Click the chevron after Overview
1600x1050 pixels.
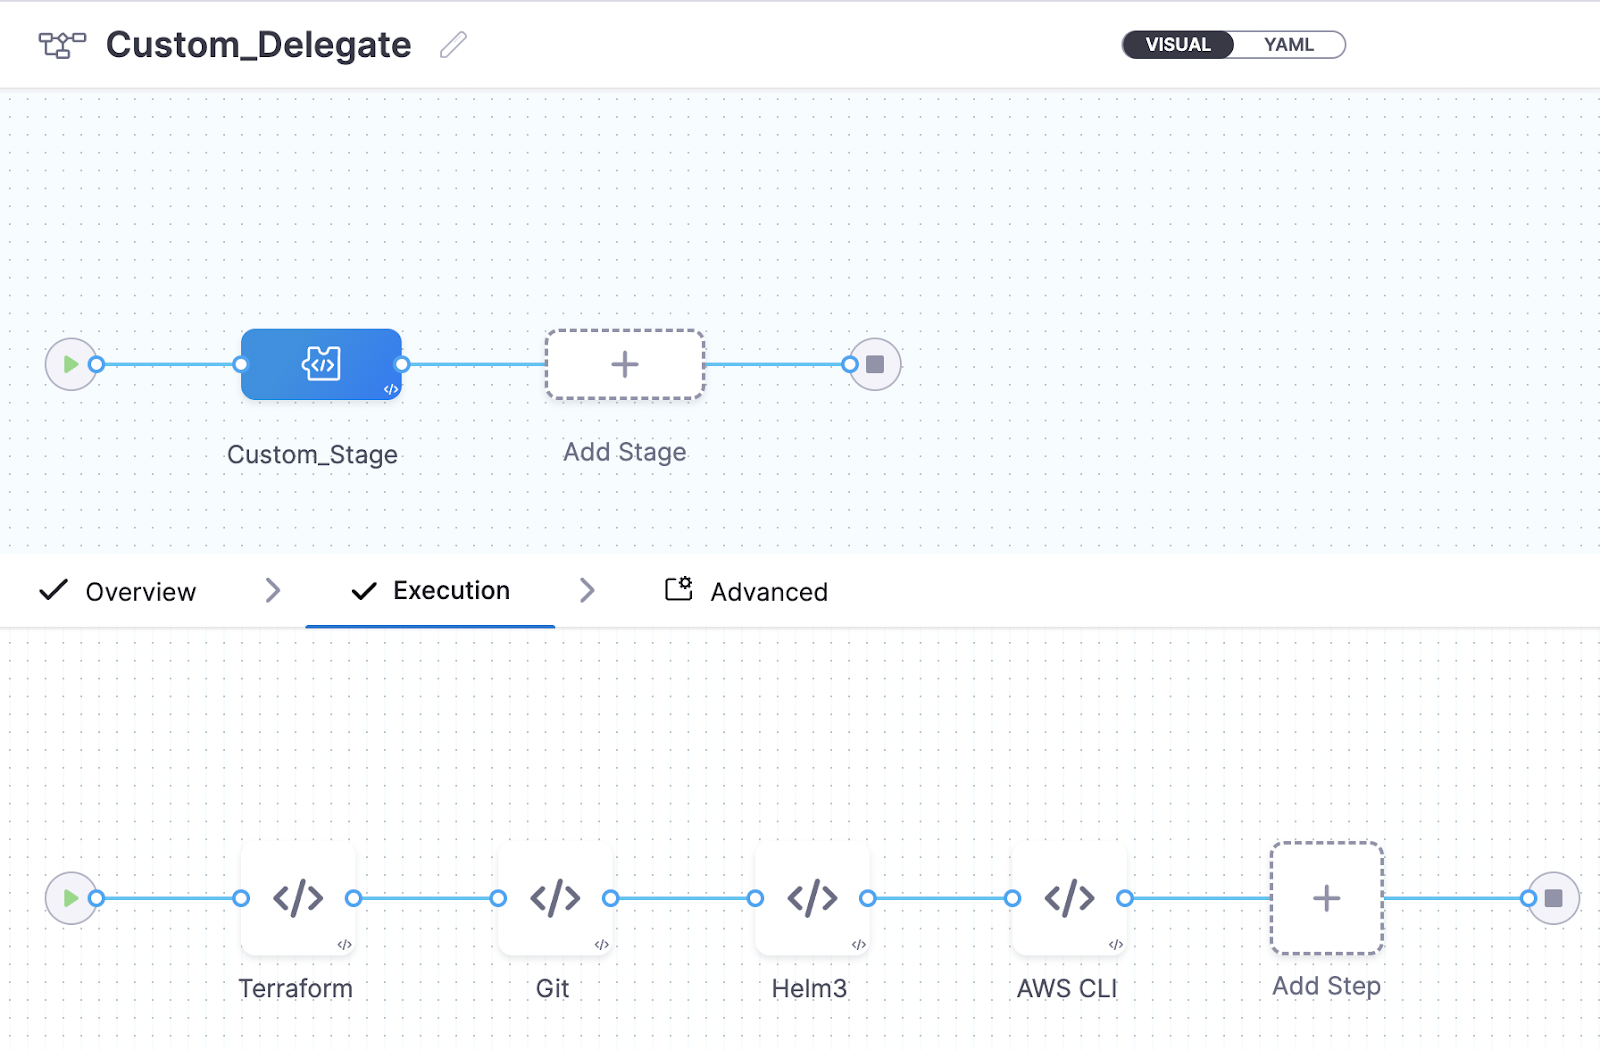(x=273, y=591)
